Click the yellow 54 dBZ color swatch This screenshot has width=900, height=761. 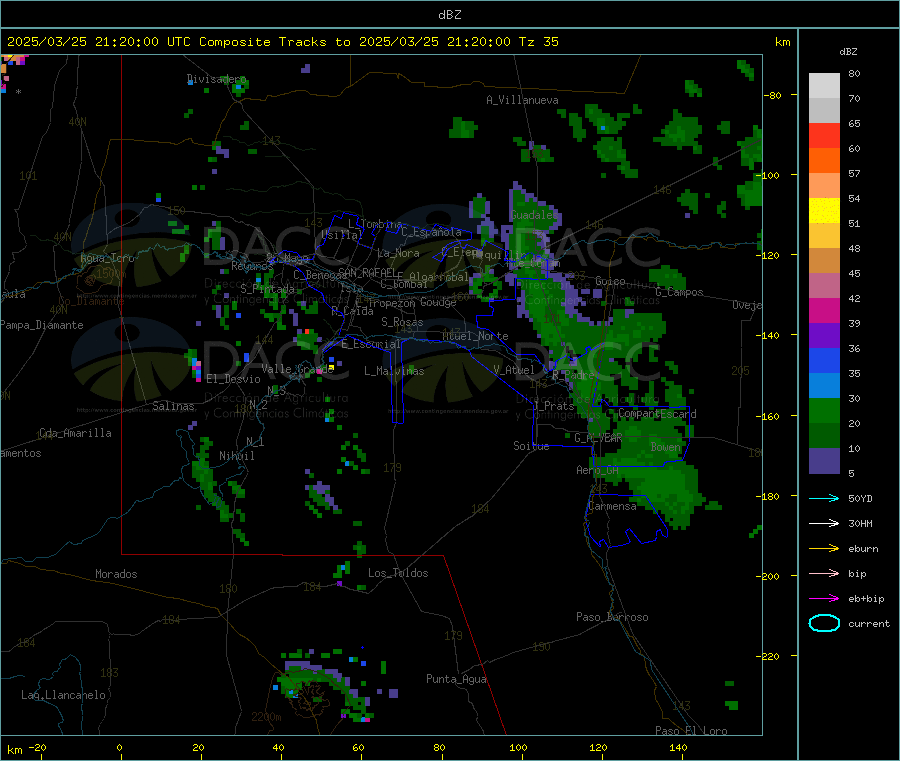coord(824,211)
